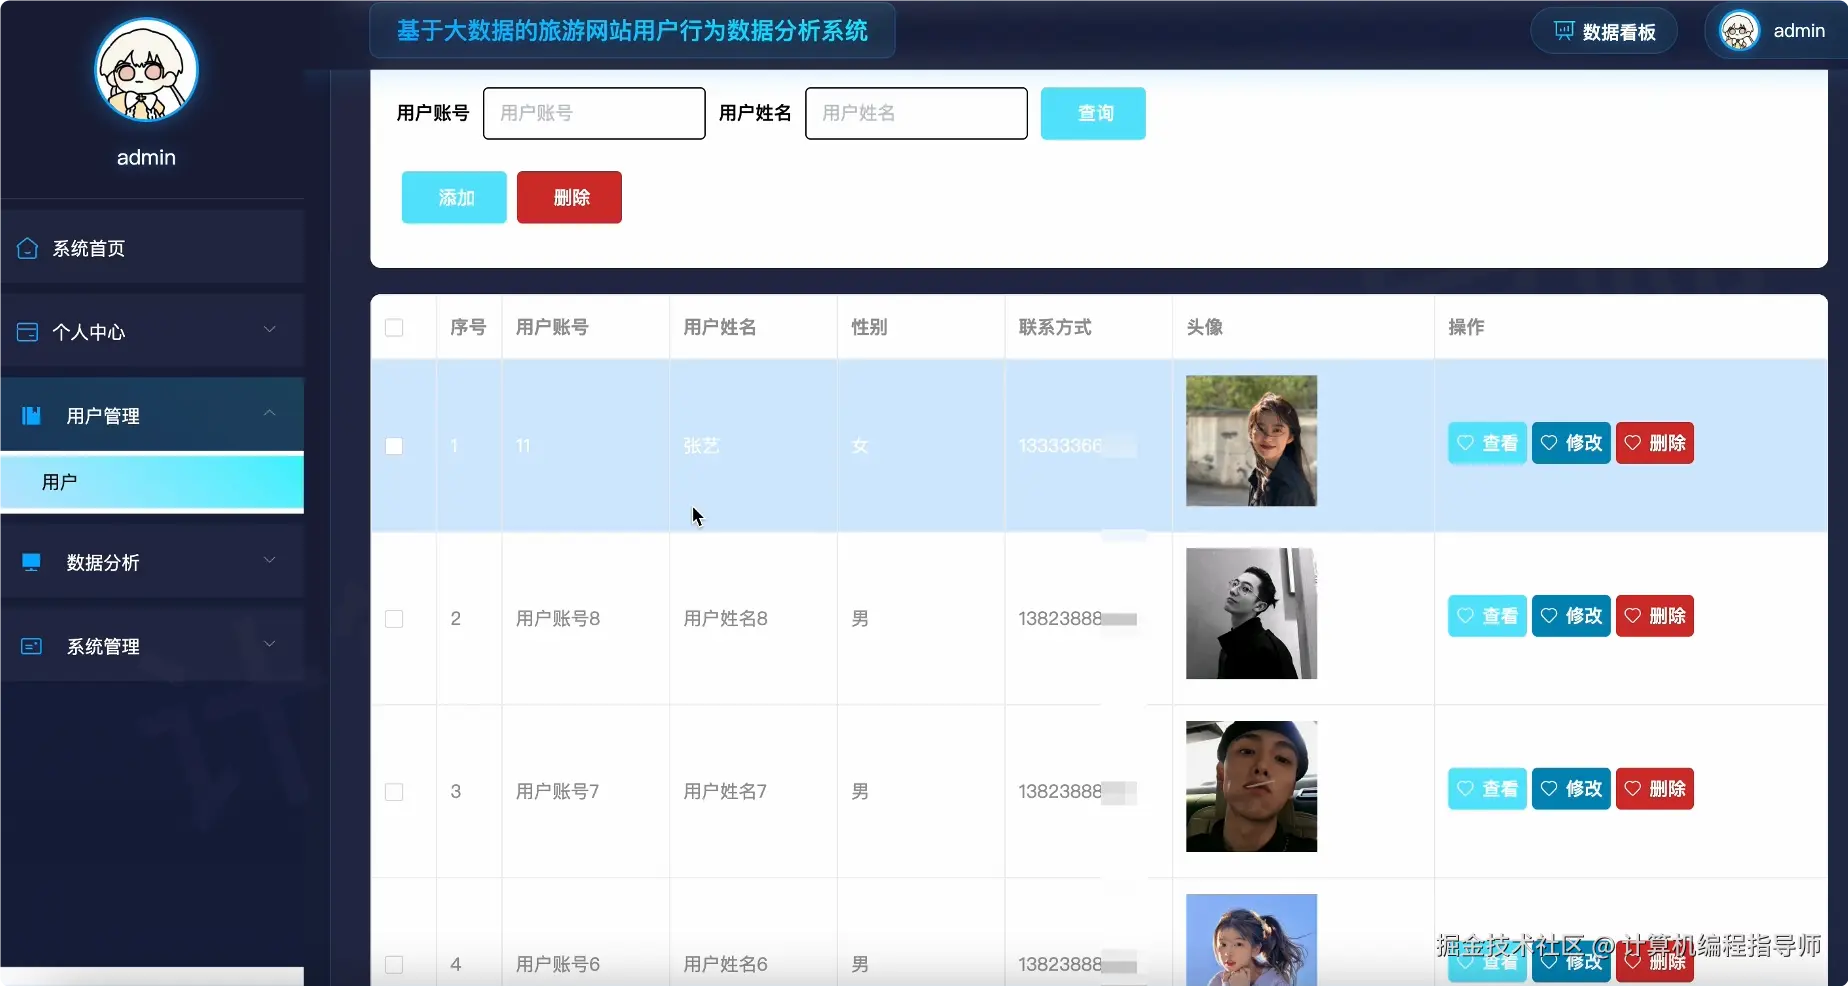This screenshot has width=1848, height=986.
Task: Click the 个人中心 card icon
Action: (x=27, y=332)
